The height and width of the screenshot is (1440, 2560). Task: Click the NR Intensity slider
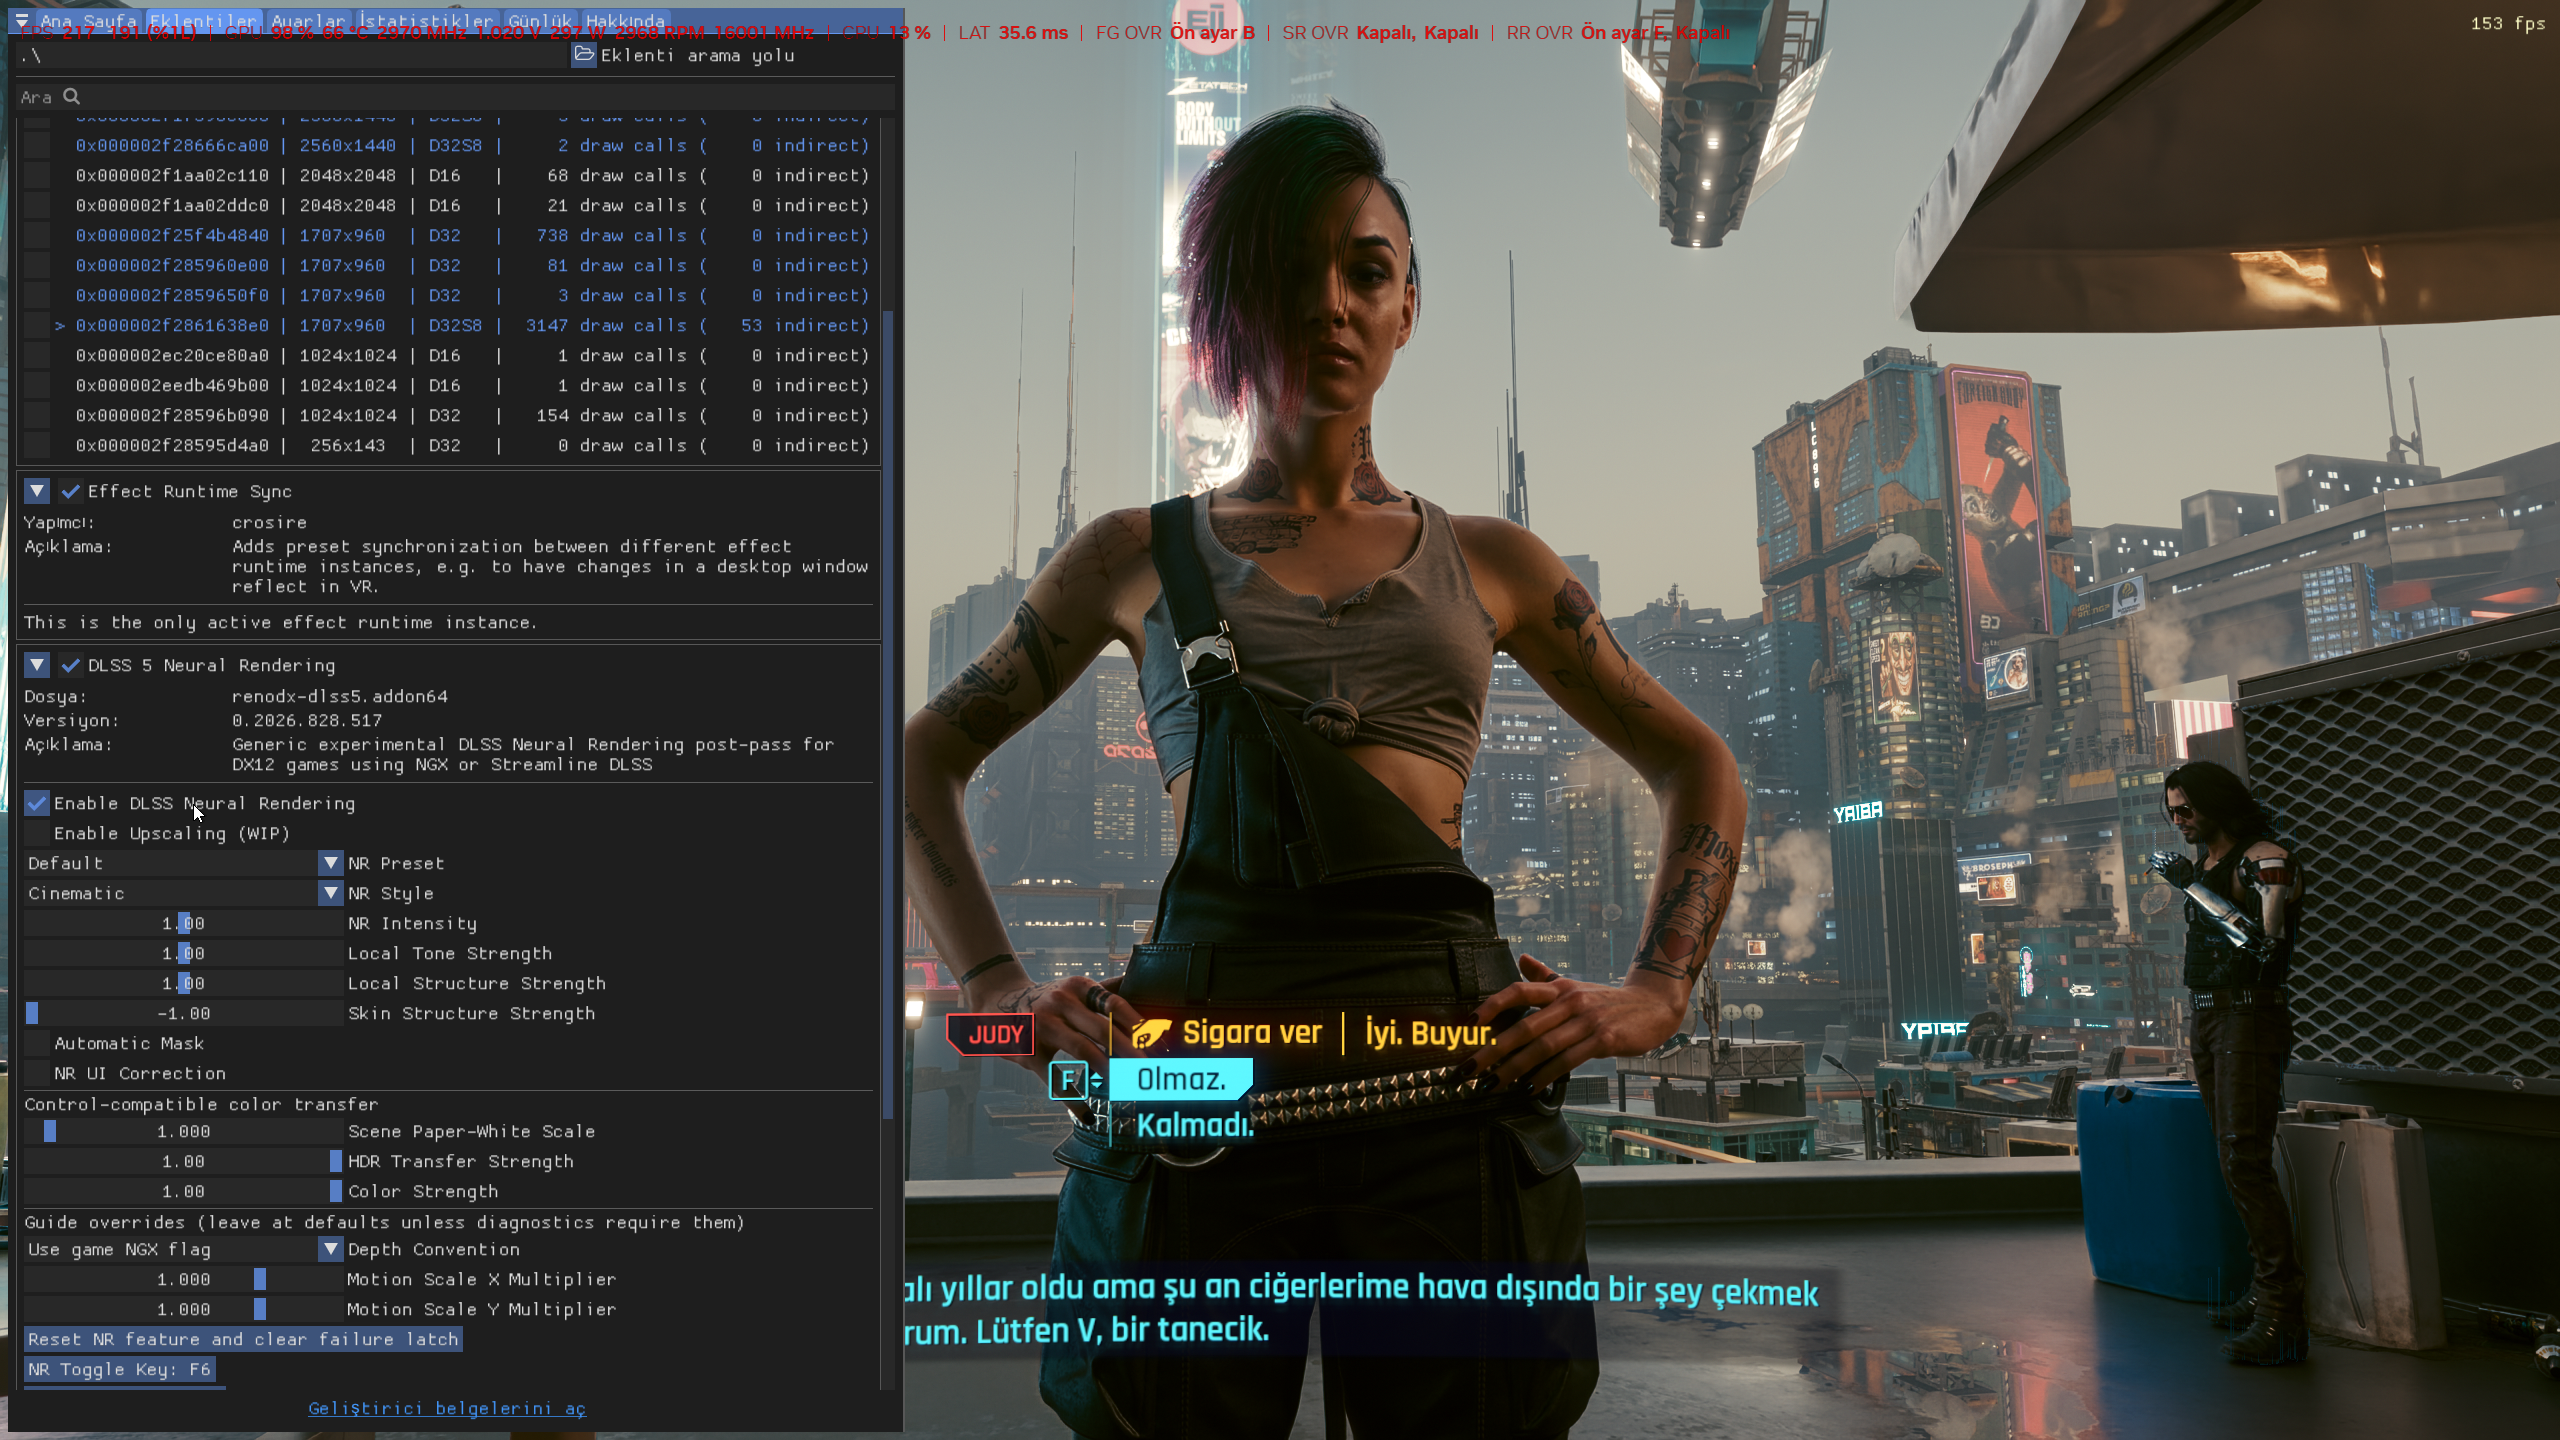pos(184,923)
